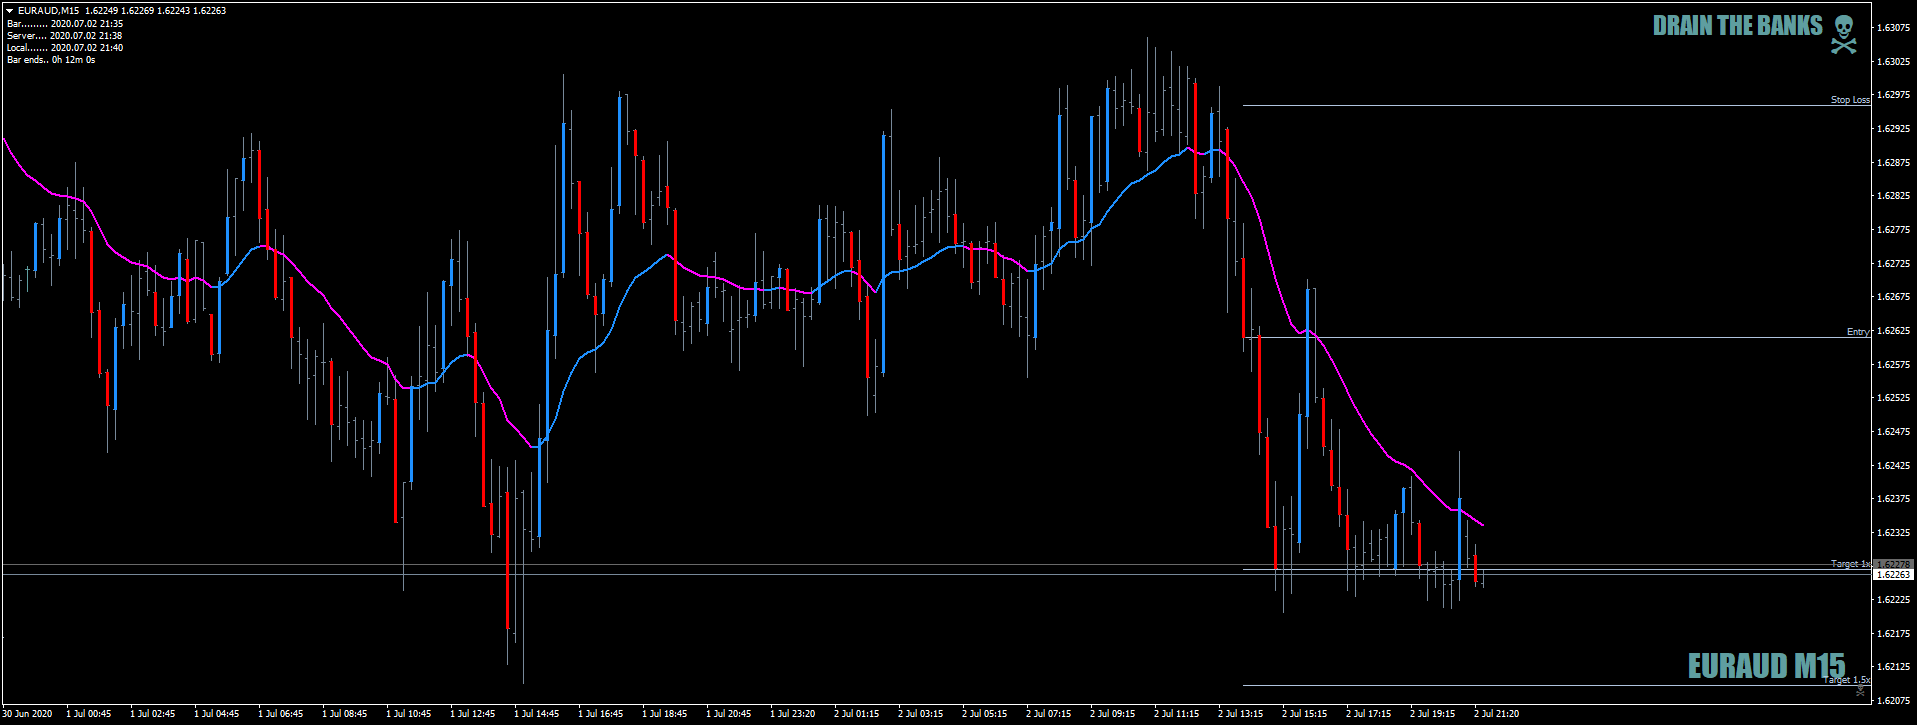
Task: Select the 'Entry' line label
Action: pyautogui.click(x=1857, y=332)
